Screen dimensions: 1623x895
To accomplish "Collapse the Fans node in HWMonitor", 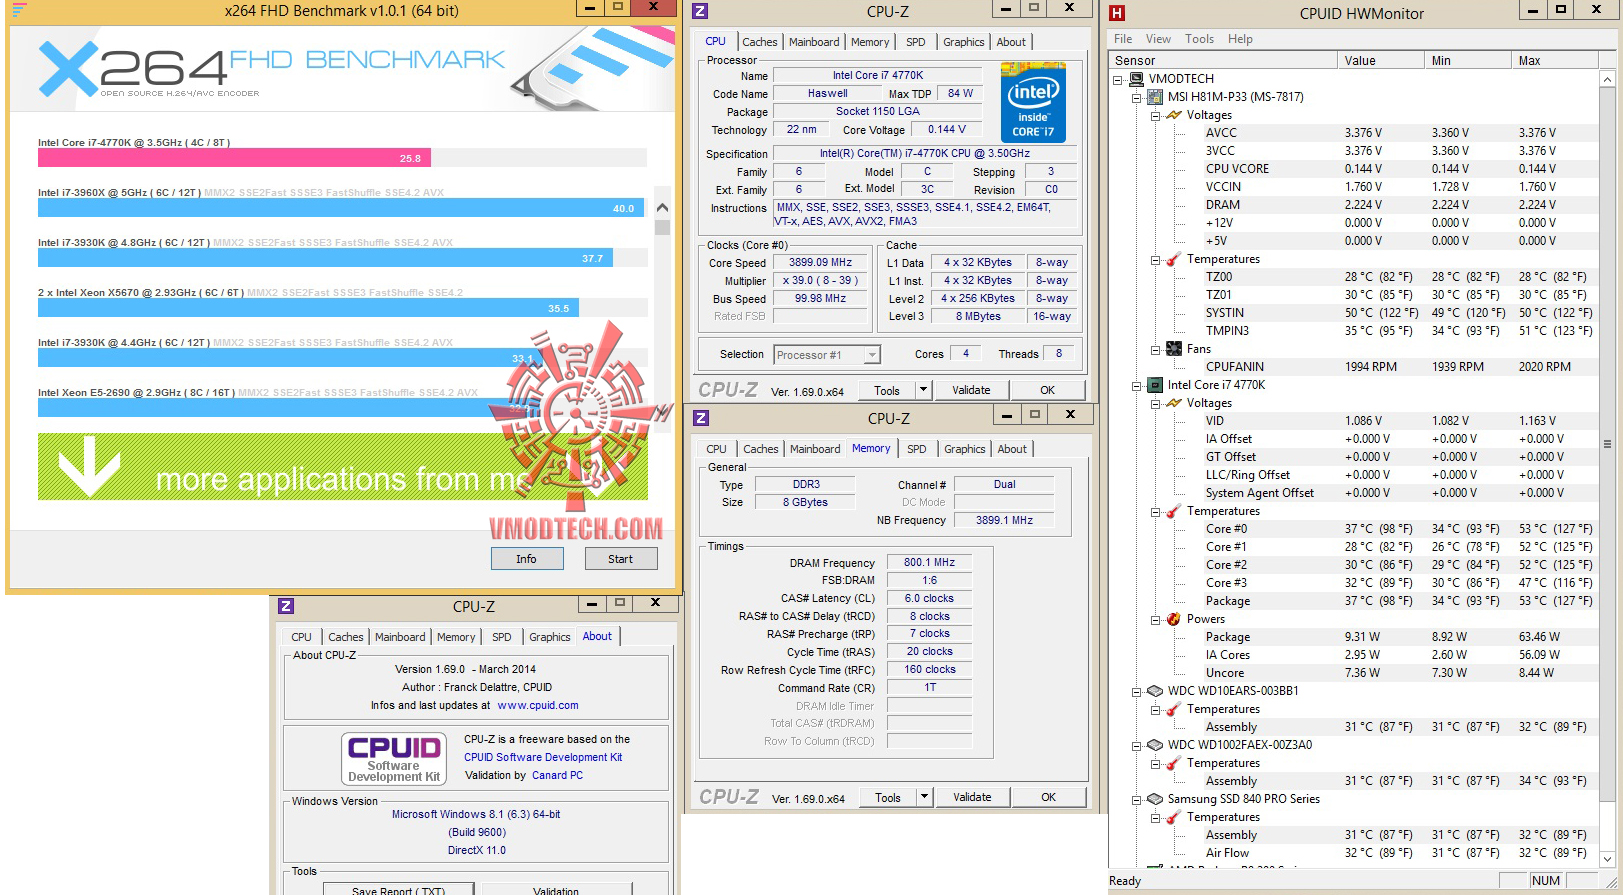I will (x=1155, y=350).
